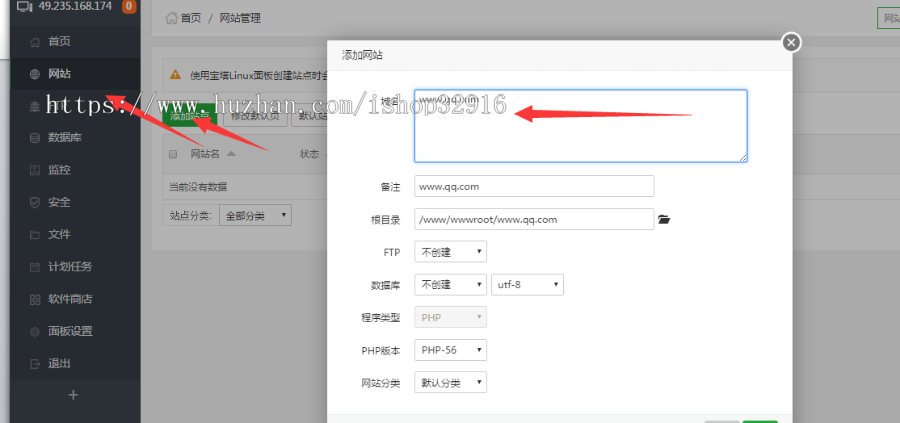This screenshot has width=900, height=423.
Task: Click the server IP 49.235.168.174
Action: (75, 6)
